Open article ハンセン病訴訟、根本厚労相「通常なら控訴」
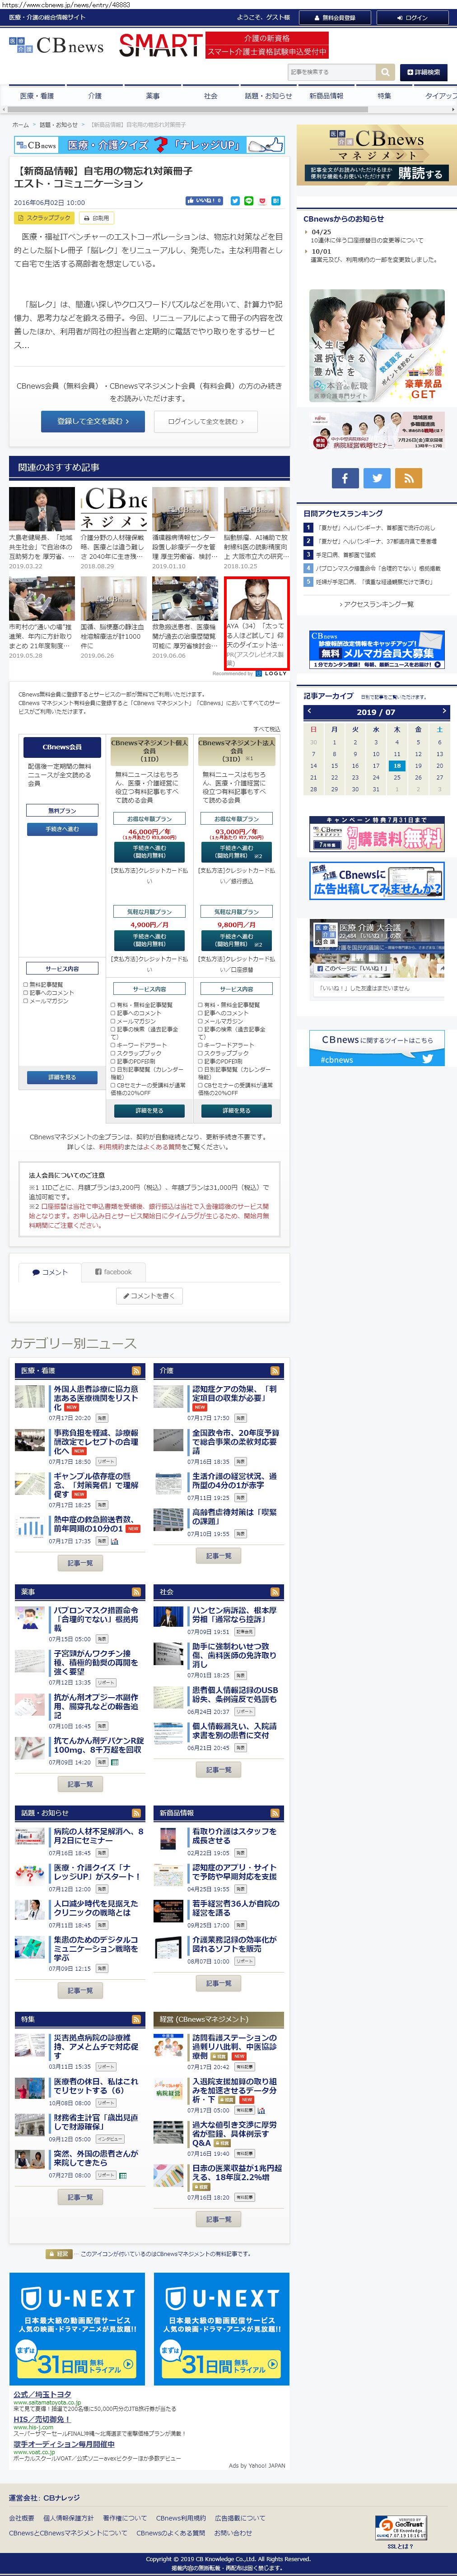457x2576 pixels. point(234,1616)
